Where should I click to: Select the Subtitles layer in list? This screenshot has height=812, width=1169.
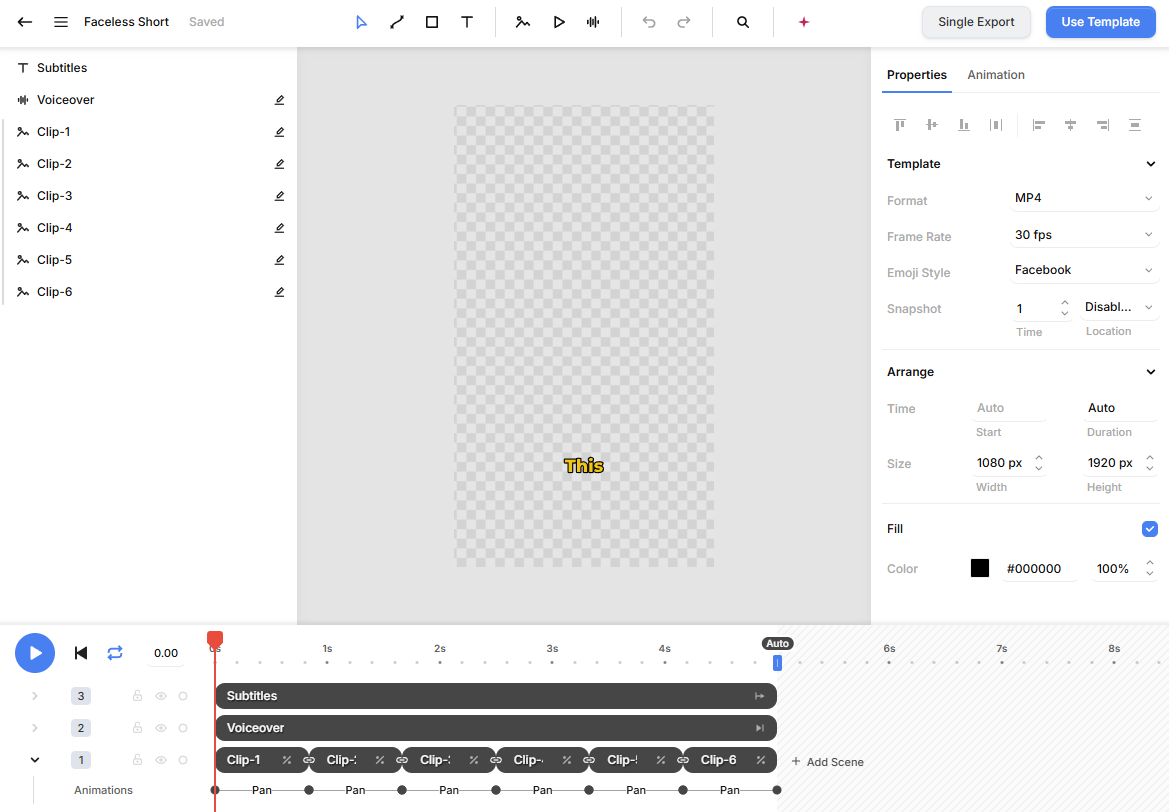[148, 68]
